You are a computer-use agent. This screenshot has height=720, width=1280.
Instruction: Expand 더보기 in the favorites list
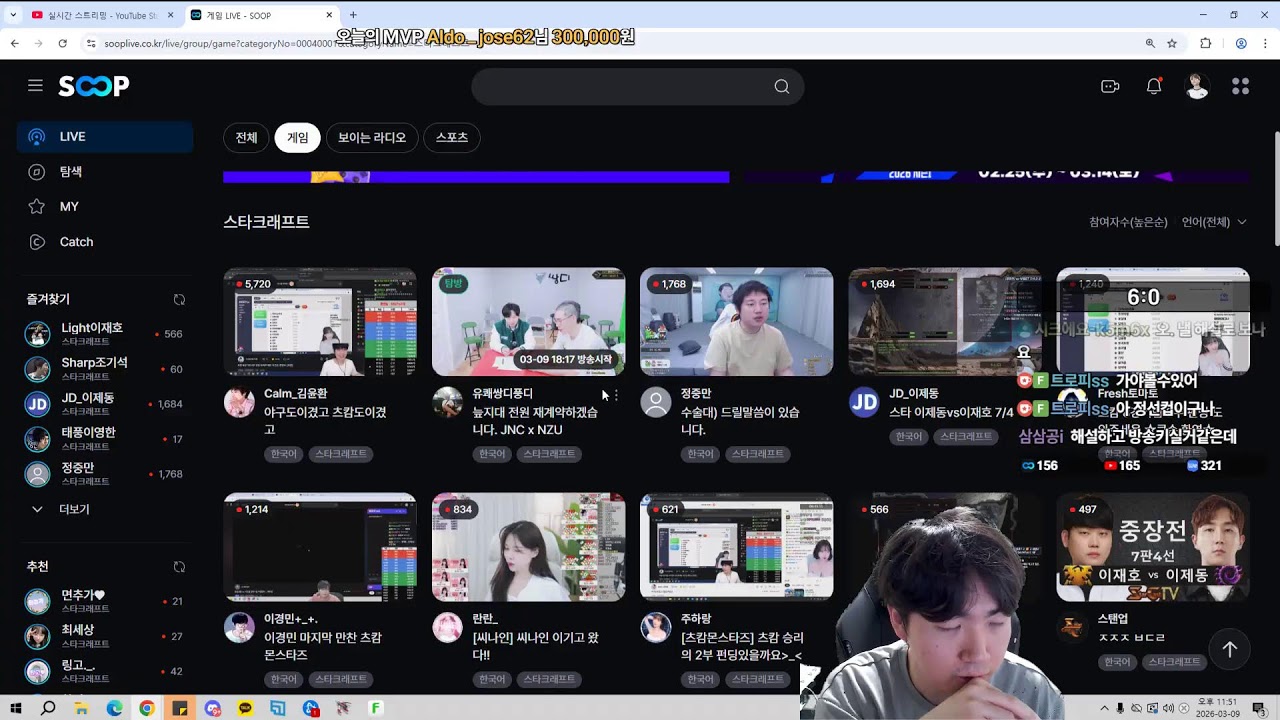pos(61,509)
